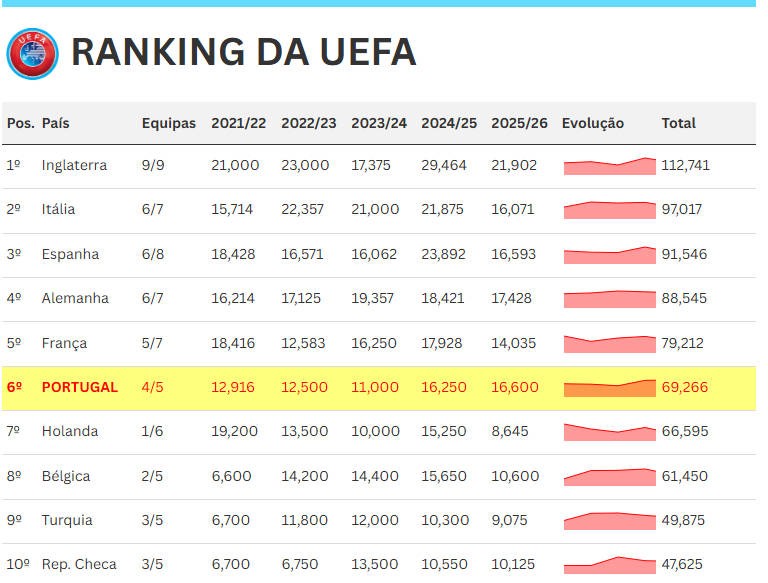Click the Turquia country name
The height and width of the screenshot is (583, 768).
(x=67, y=520)
